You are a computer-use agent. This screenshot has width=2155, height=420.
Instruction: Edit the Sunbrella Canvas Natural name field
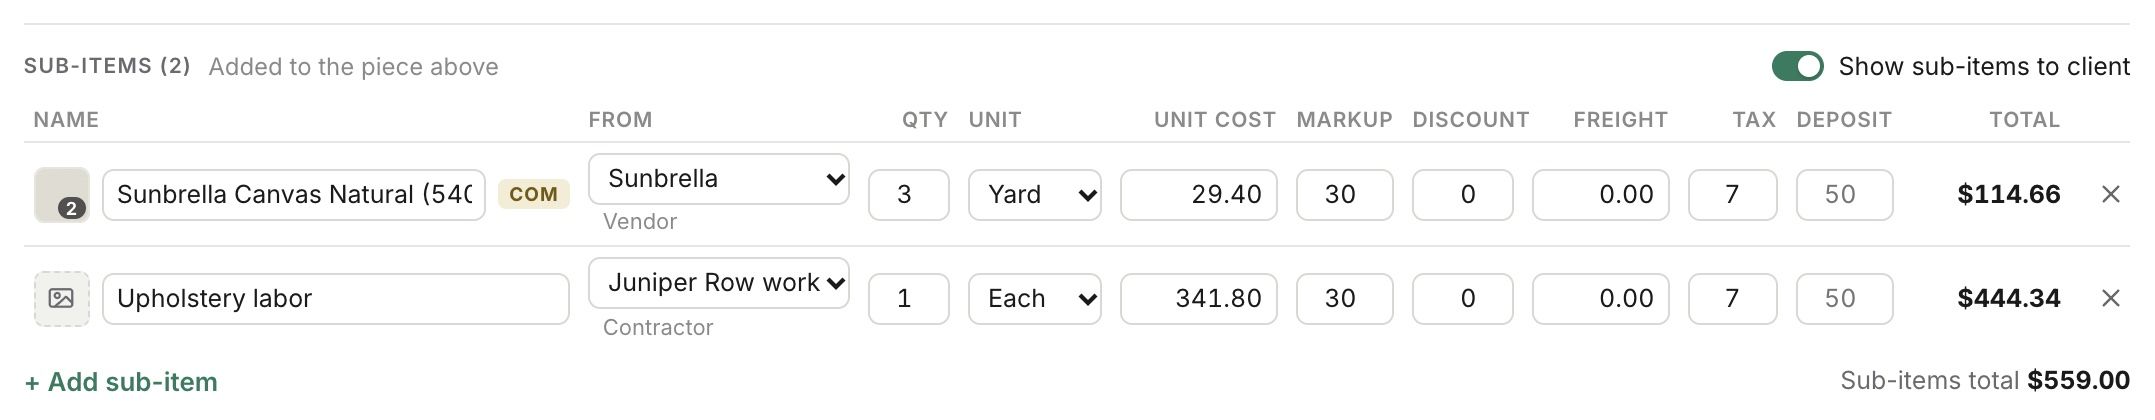pyautogui.click(x=294, y=194)
